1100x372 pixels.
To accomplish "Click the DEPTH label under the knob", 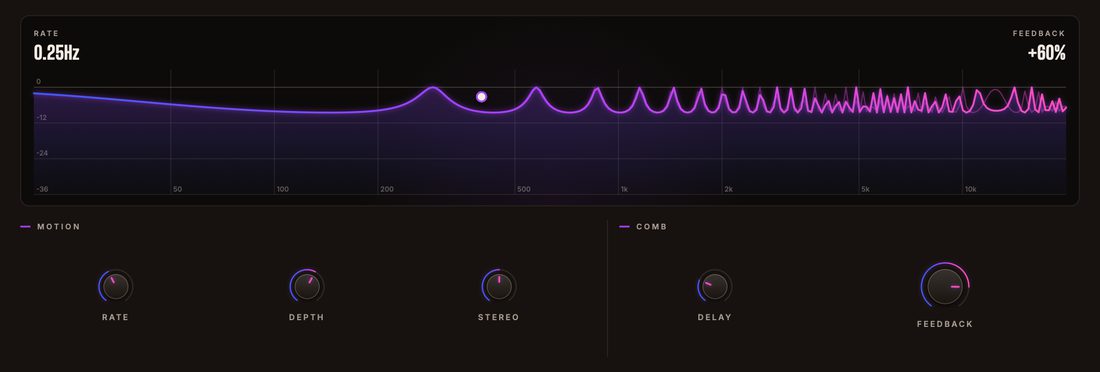I will (x=307, y=317).
